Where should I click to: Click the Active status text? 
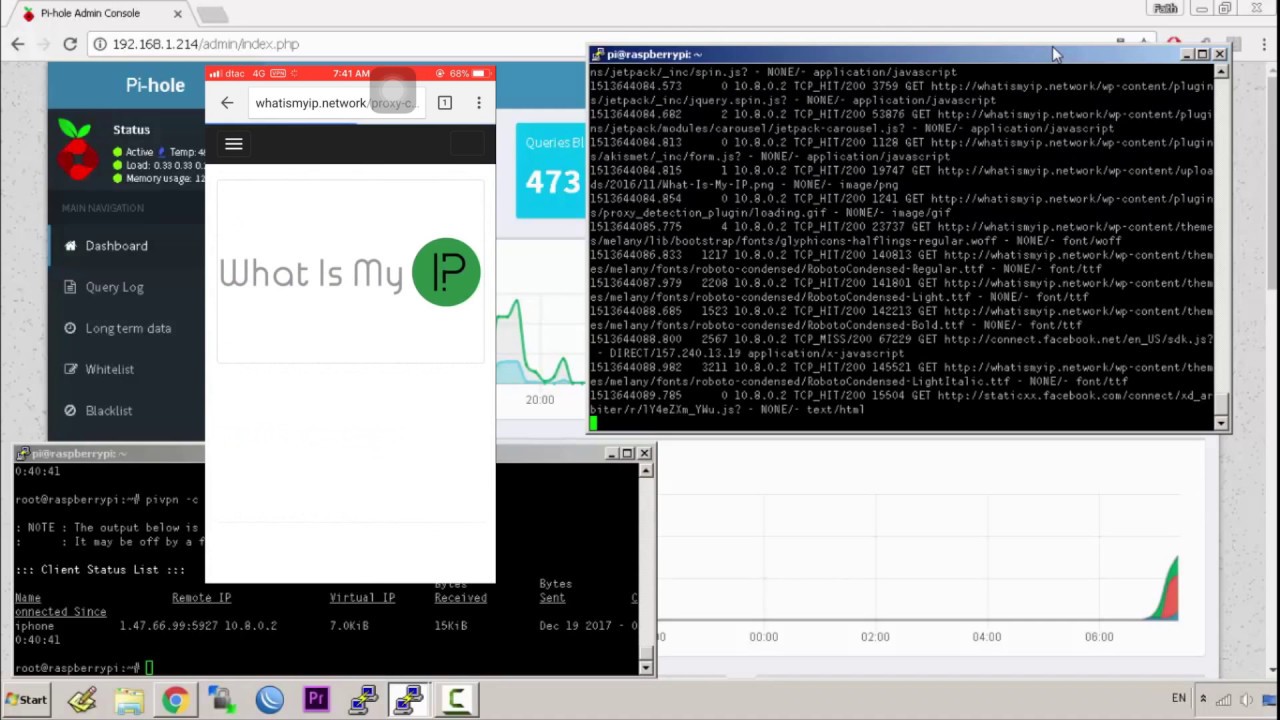tap(139, 152)
